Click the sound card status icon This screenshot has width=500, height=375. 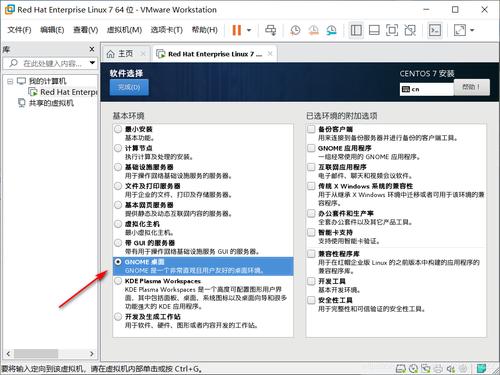pos(451,369)
